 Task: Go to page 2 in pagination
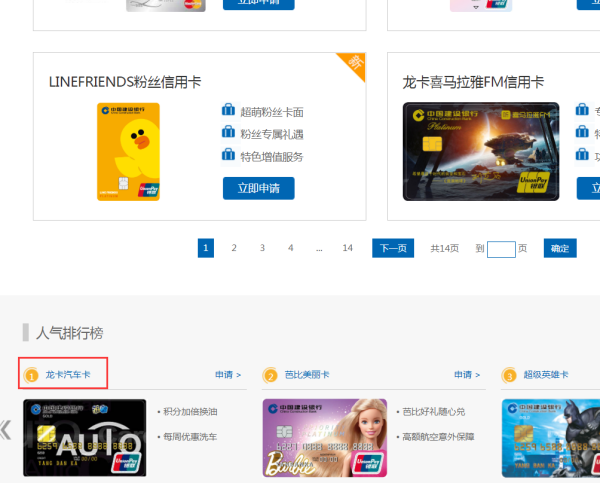(234, 248)
